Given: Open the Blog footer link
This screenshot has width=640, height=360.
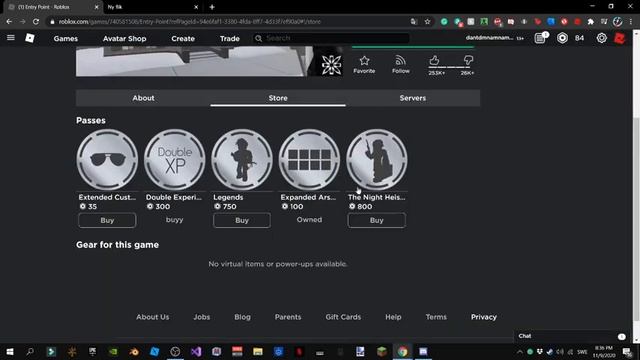Looking at the screenshot, I should click(x=242, y=317).
